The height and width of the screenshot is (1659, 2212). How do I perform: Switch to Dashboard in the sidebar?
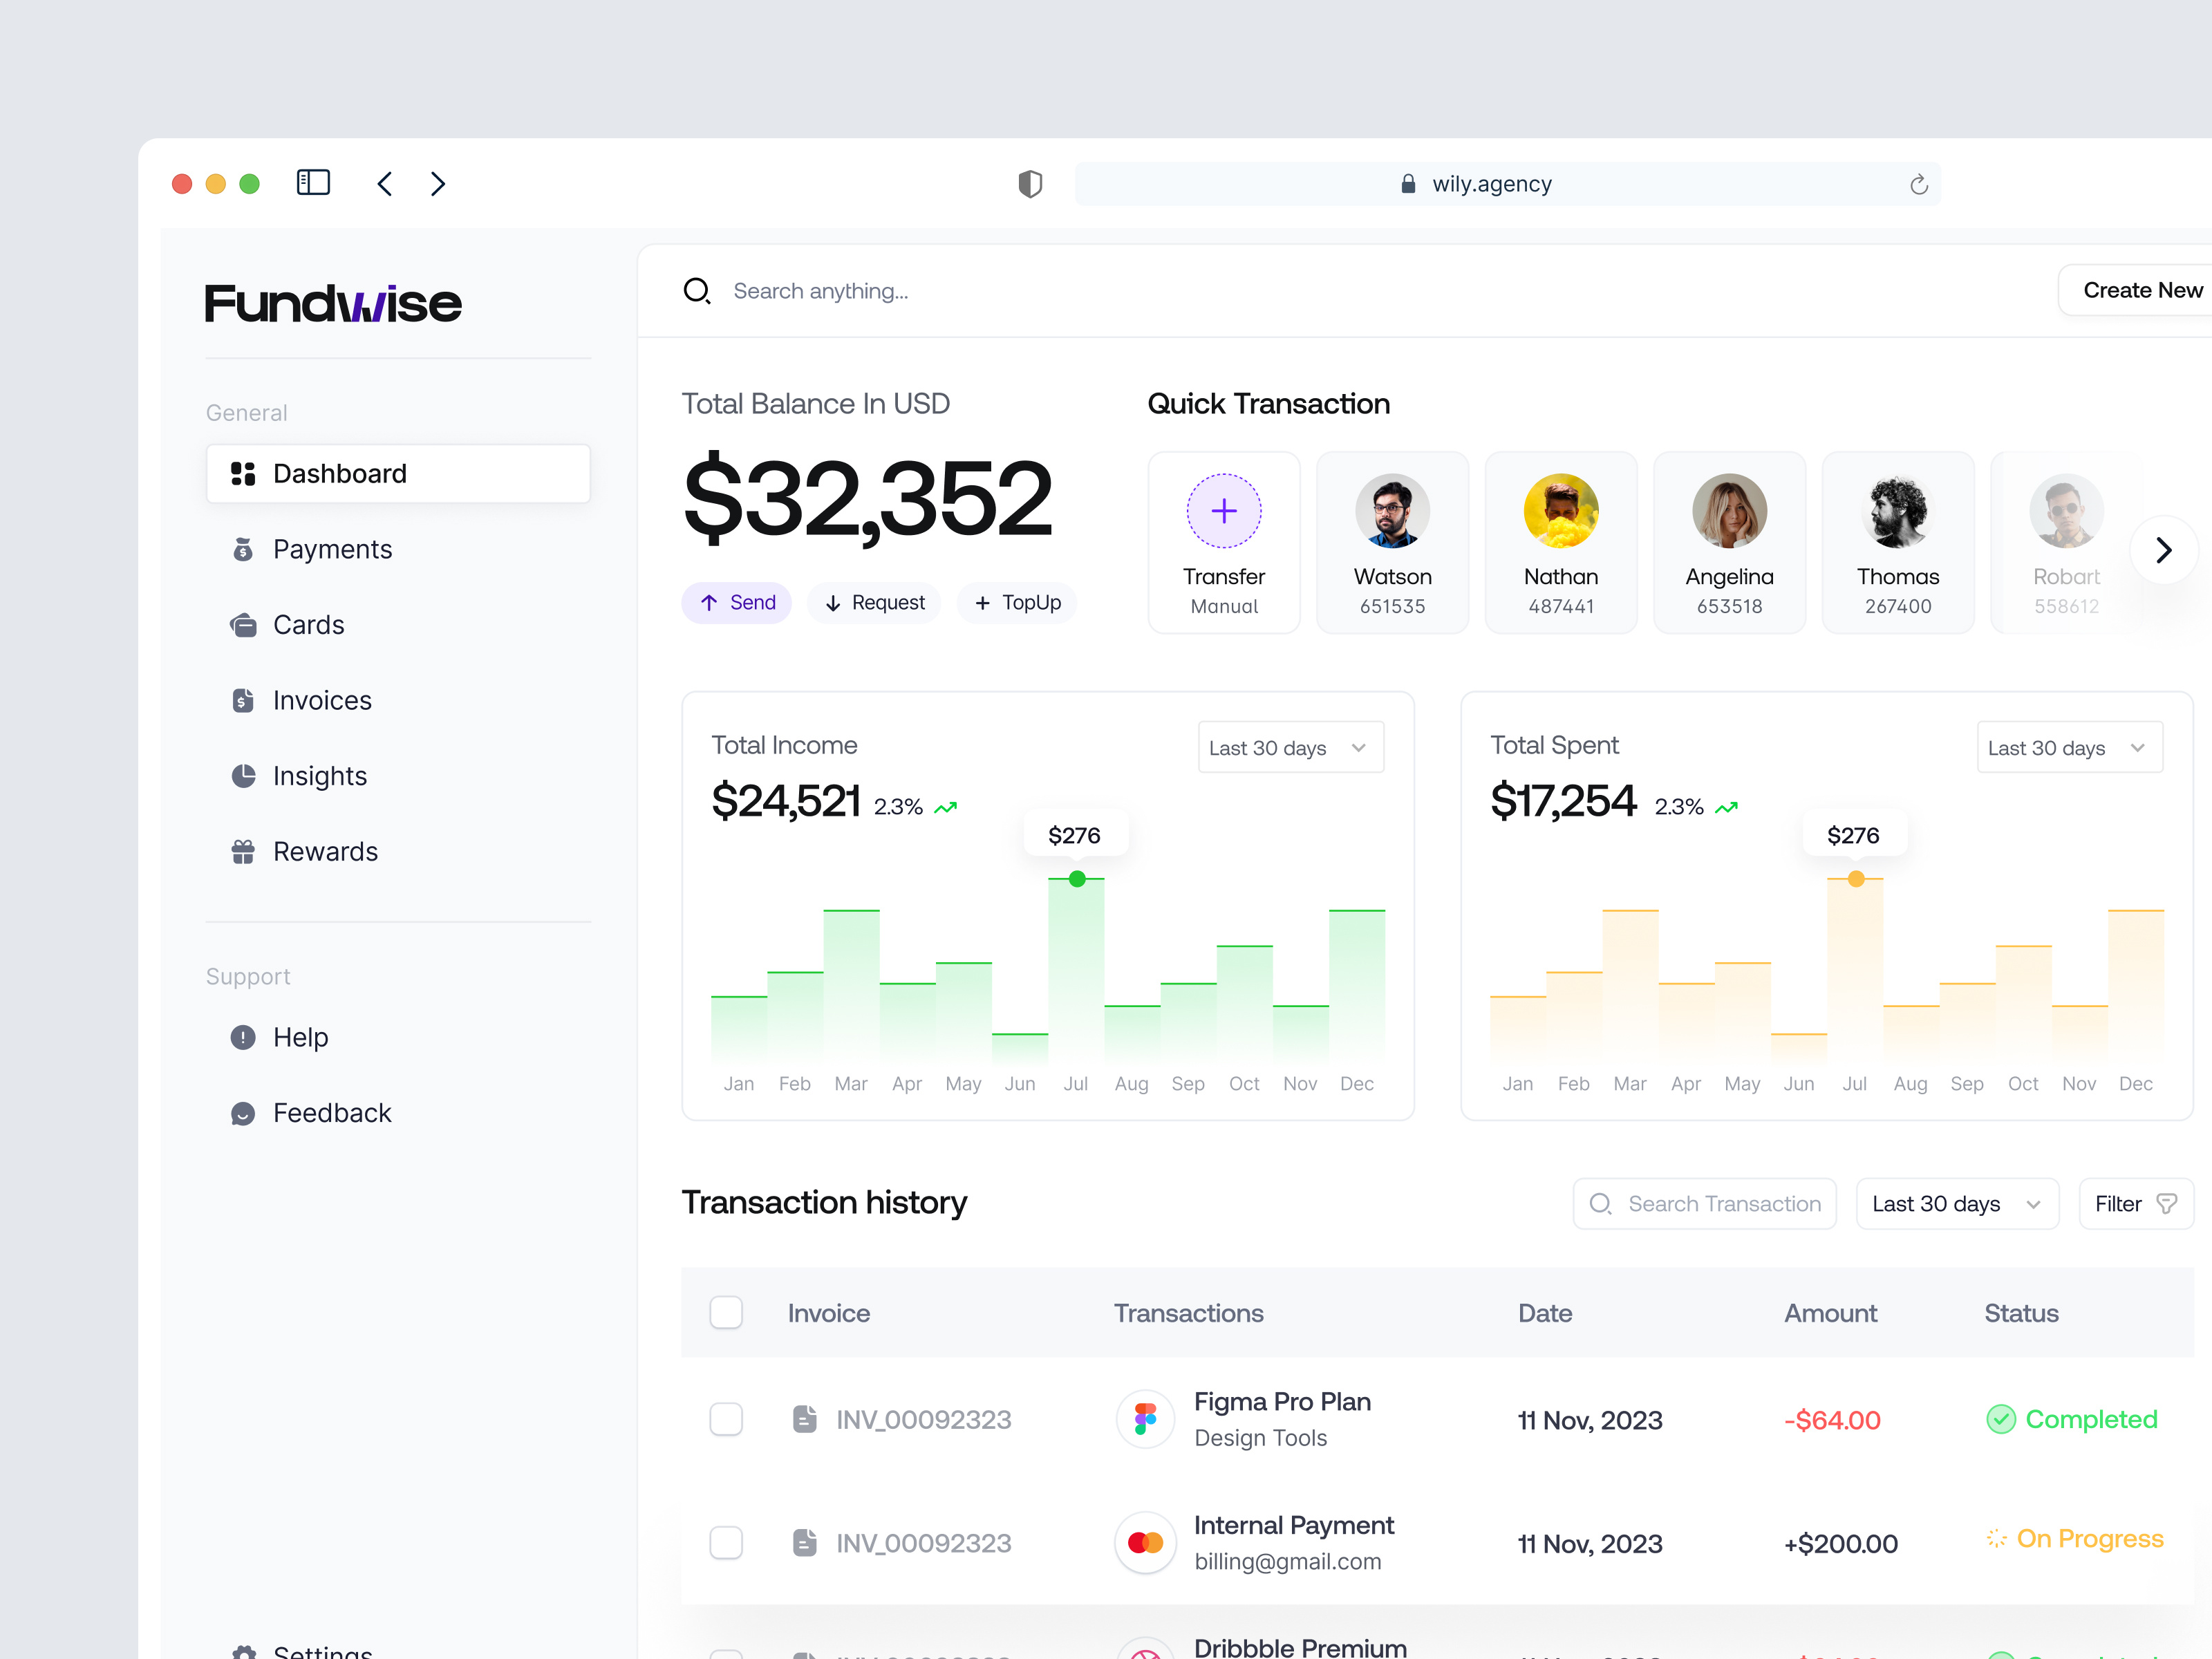340,473
